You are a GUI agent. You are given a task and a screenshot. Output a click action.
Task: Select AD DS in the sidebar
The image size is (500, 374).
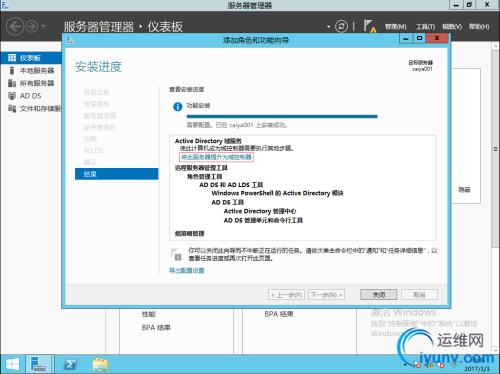[x=31, y=96]
